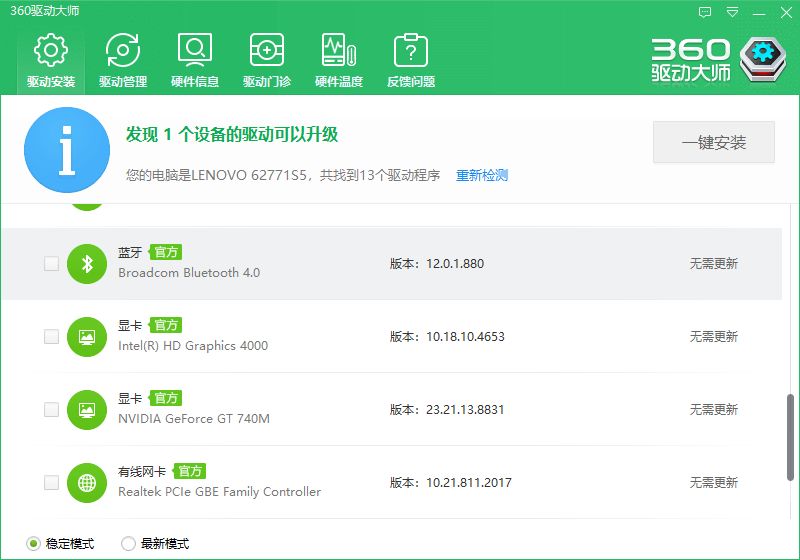
Task: Click the driver list vertical scrollbar thumb
Action: pos(790,437)
